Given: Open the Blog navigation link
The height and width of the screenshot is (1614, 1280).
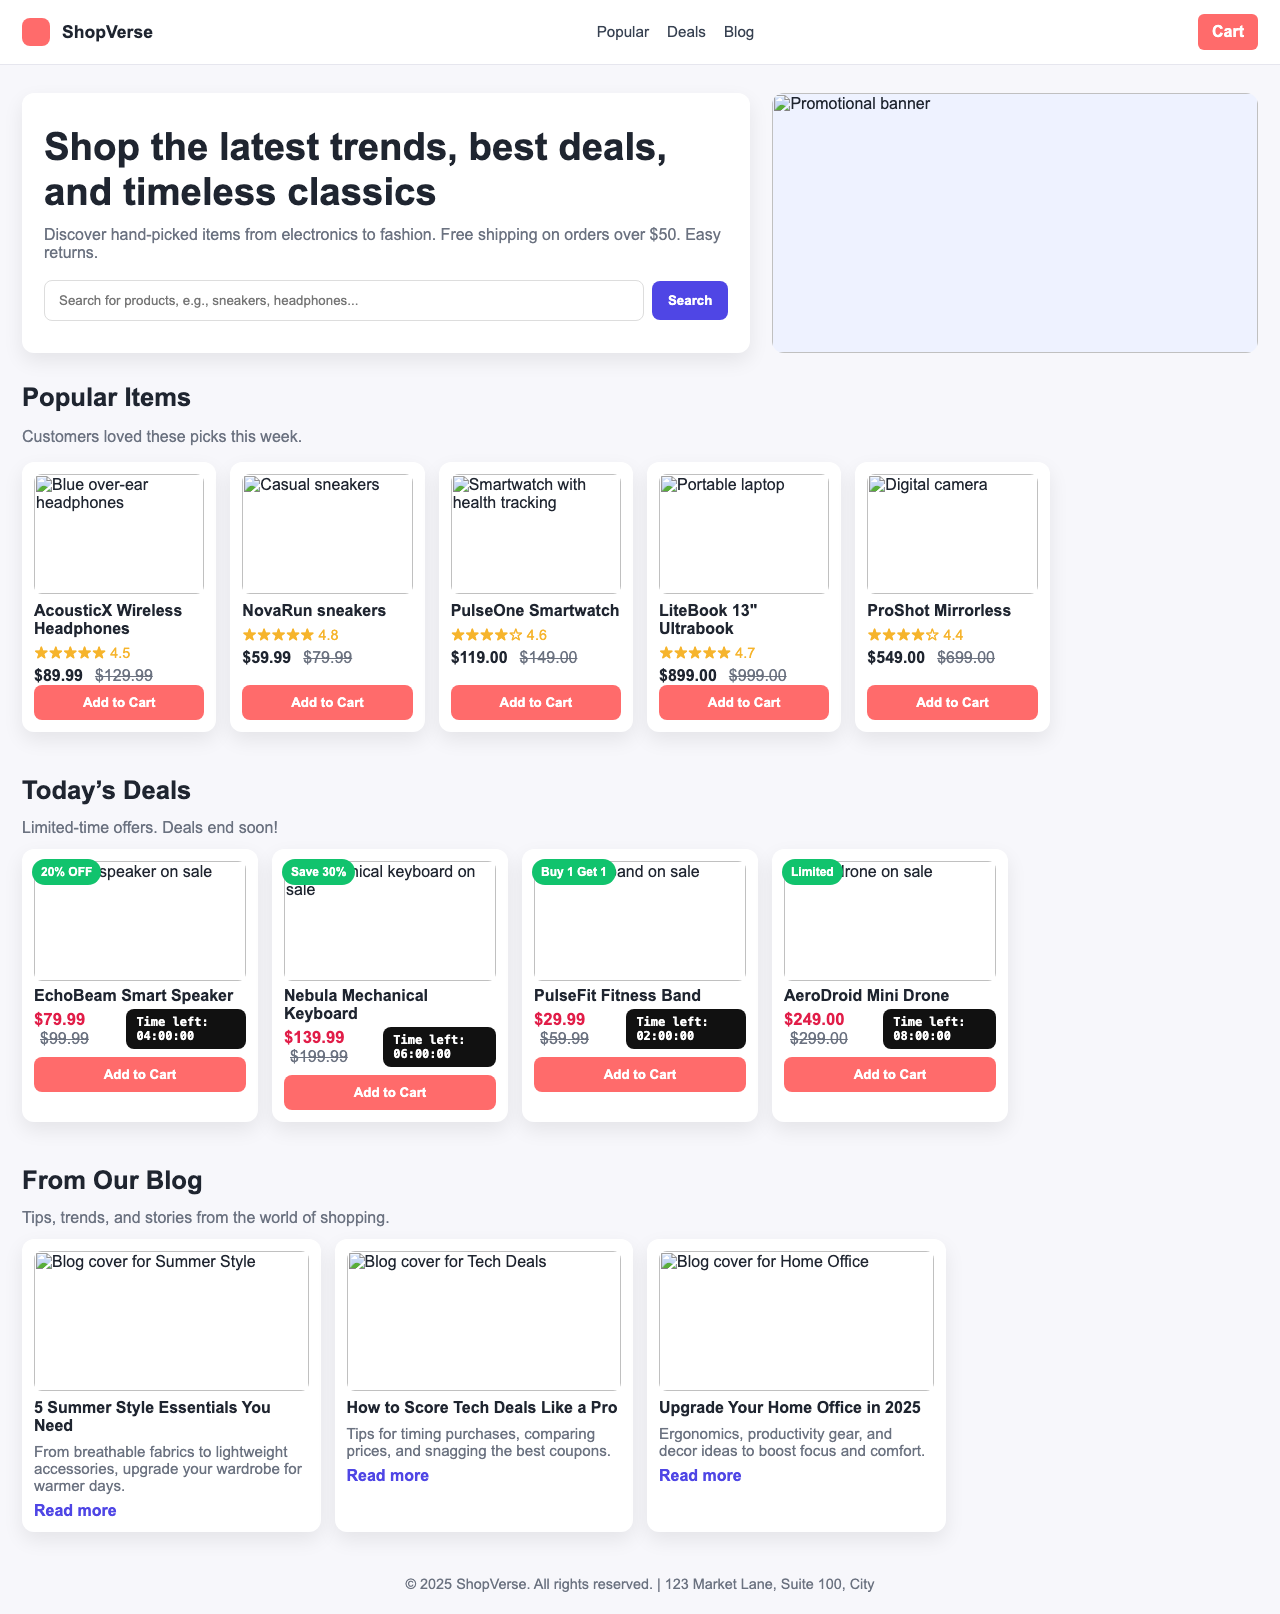Looking at the screenshot, I should [739, 31].
